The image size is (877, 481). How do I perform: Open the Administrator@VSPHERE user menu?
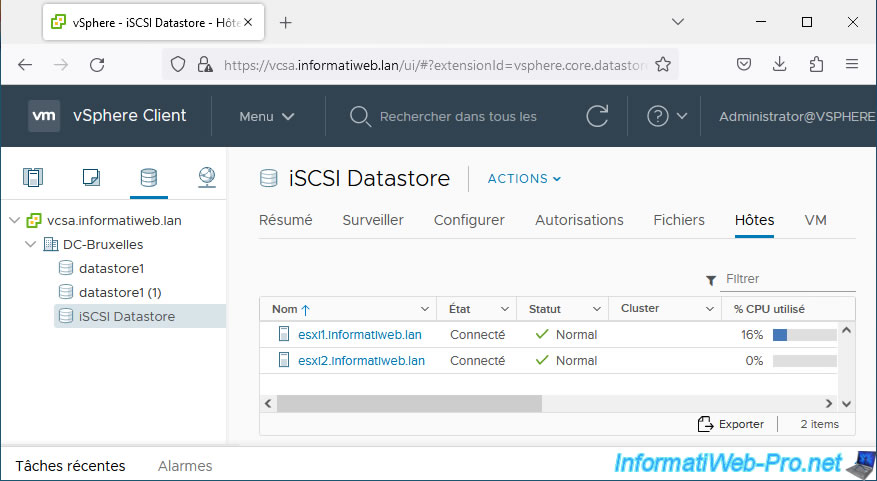pyautogui.click(x=798, y=116)
